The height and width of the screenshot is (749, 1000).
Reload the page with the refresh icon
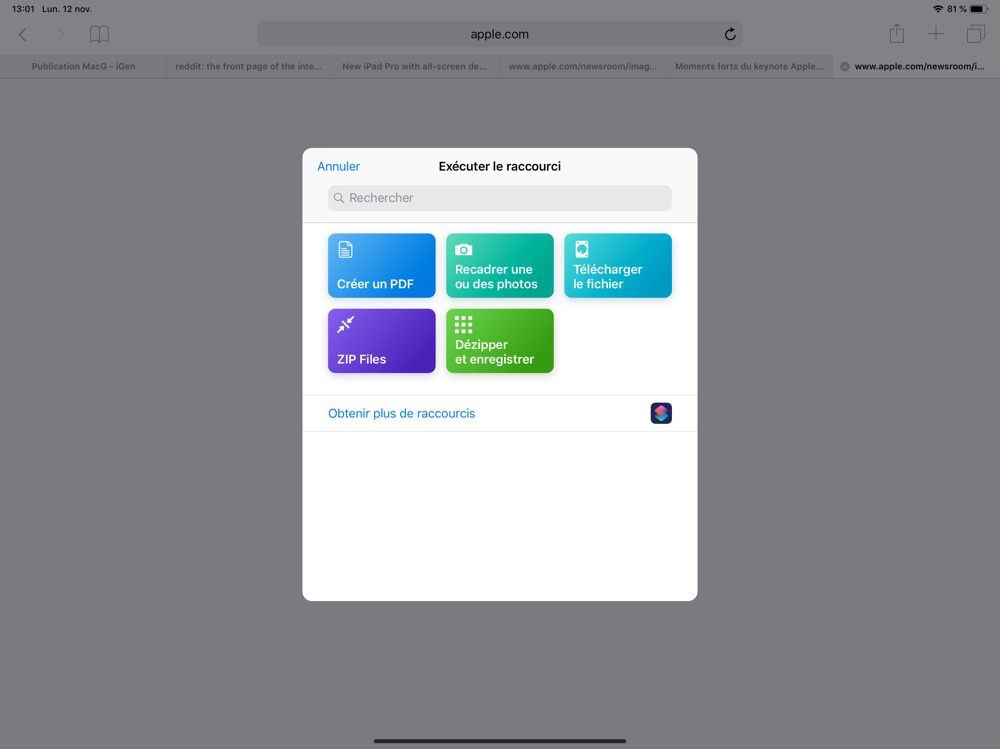point(730,34)
